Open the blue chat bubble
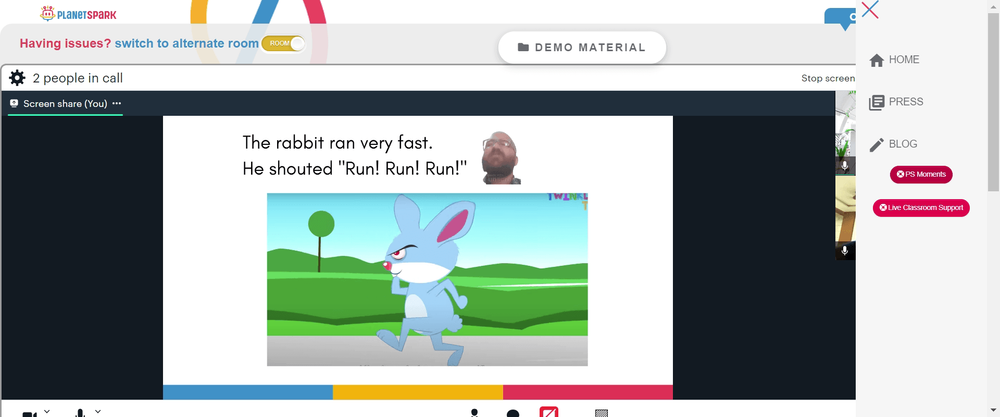The image size is (1000, 417). 840,18
